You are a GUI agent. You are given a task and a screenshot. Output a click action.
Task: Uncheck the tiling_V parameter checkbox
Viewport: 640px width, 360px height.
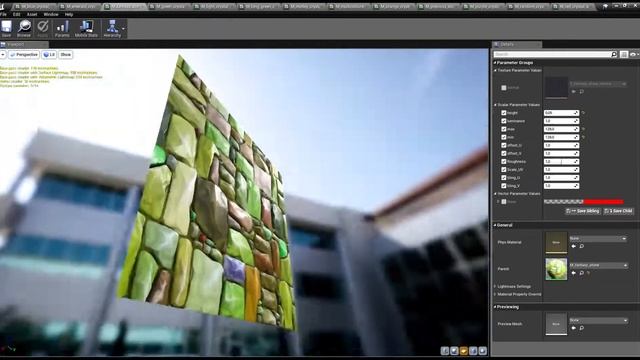point(504,186)
